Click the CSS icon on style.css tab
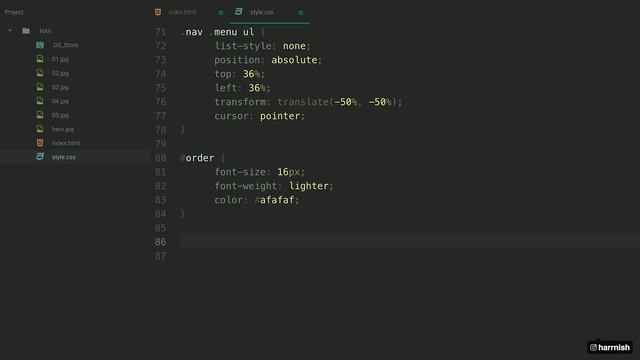 (238, 11)
